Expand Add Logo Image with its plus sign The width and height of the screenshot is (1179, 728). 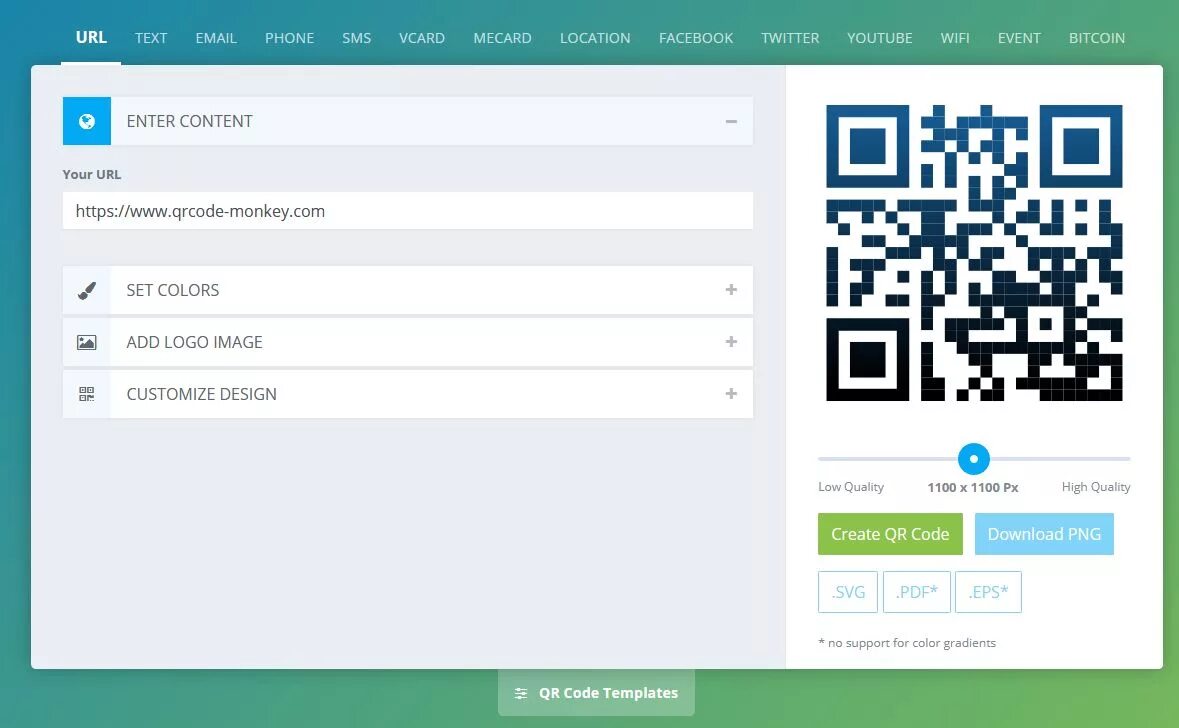731,341
